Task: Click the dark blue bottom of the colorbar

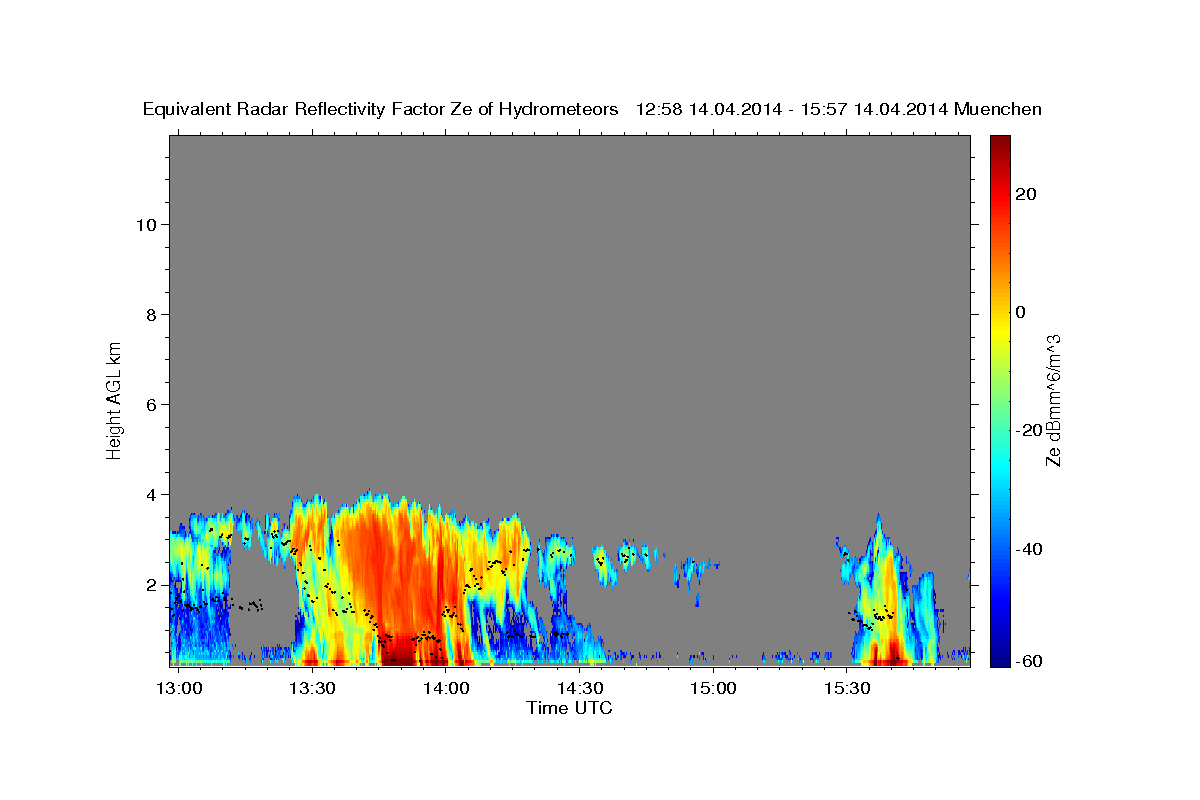Action: (x=1000, y=655)
